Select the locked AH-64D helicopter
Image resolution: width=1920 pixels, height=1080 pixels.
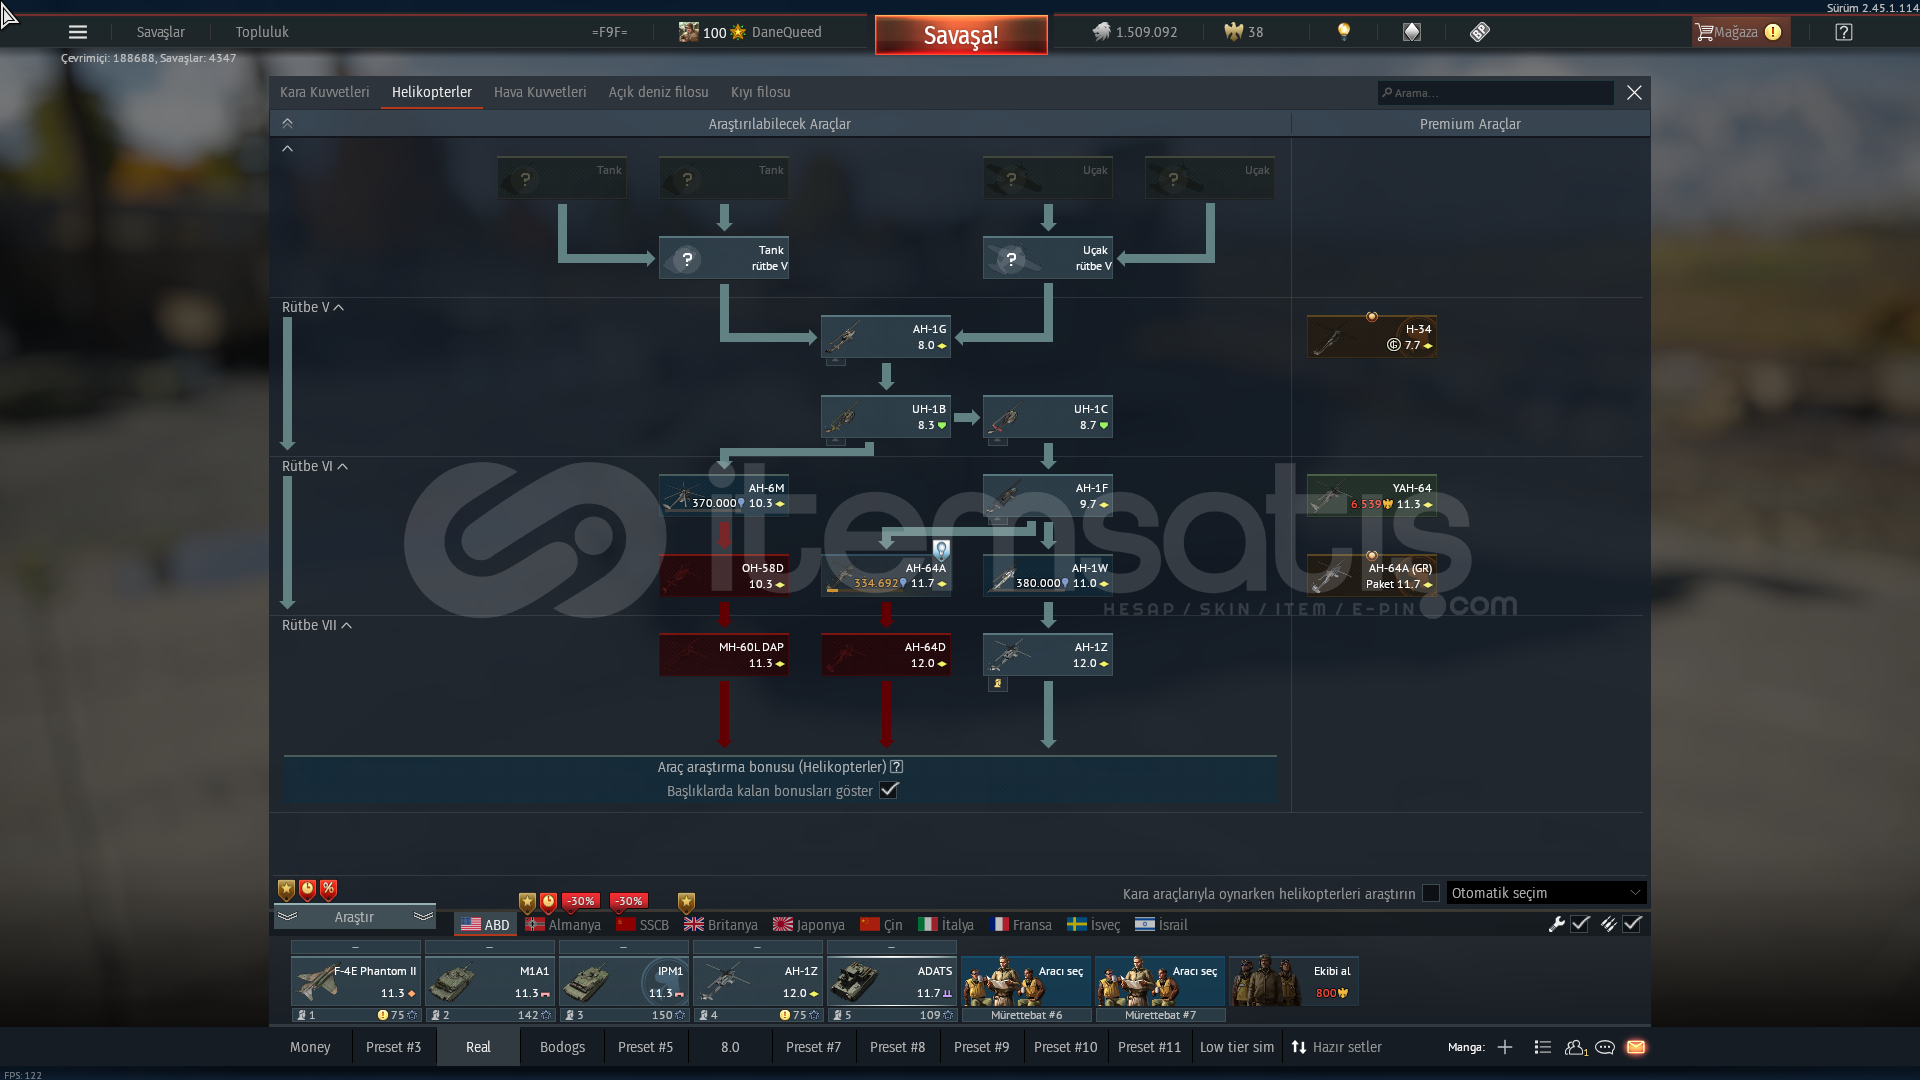pyautogui.click(x=885, y=655)
